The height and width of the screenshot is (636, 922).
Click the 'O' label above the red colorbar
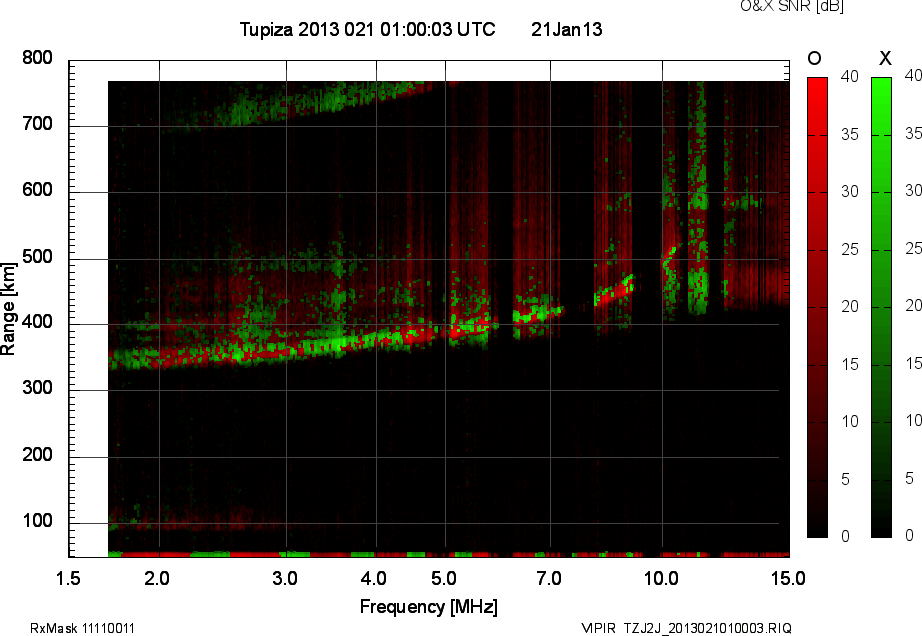tap(814, 58)
